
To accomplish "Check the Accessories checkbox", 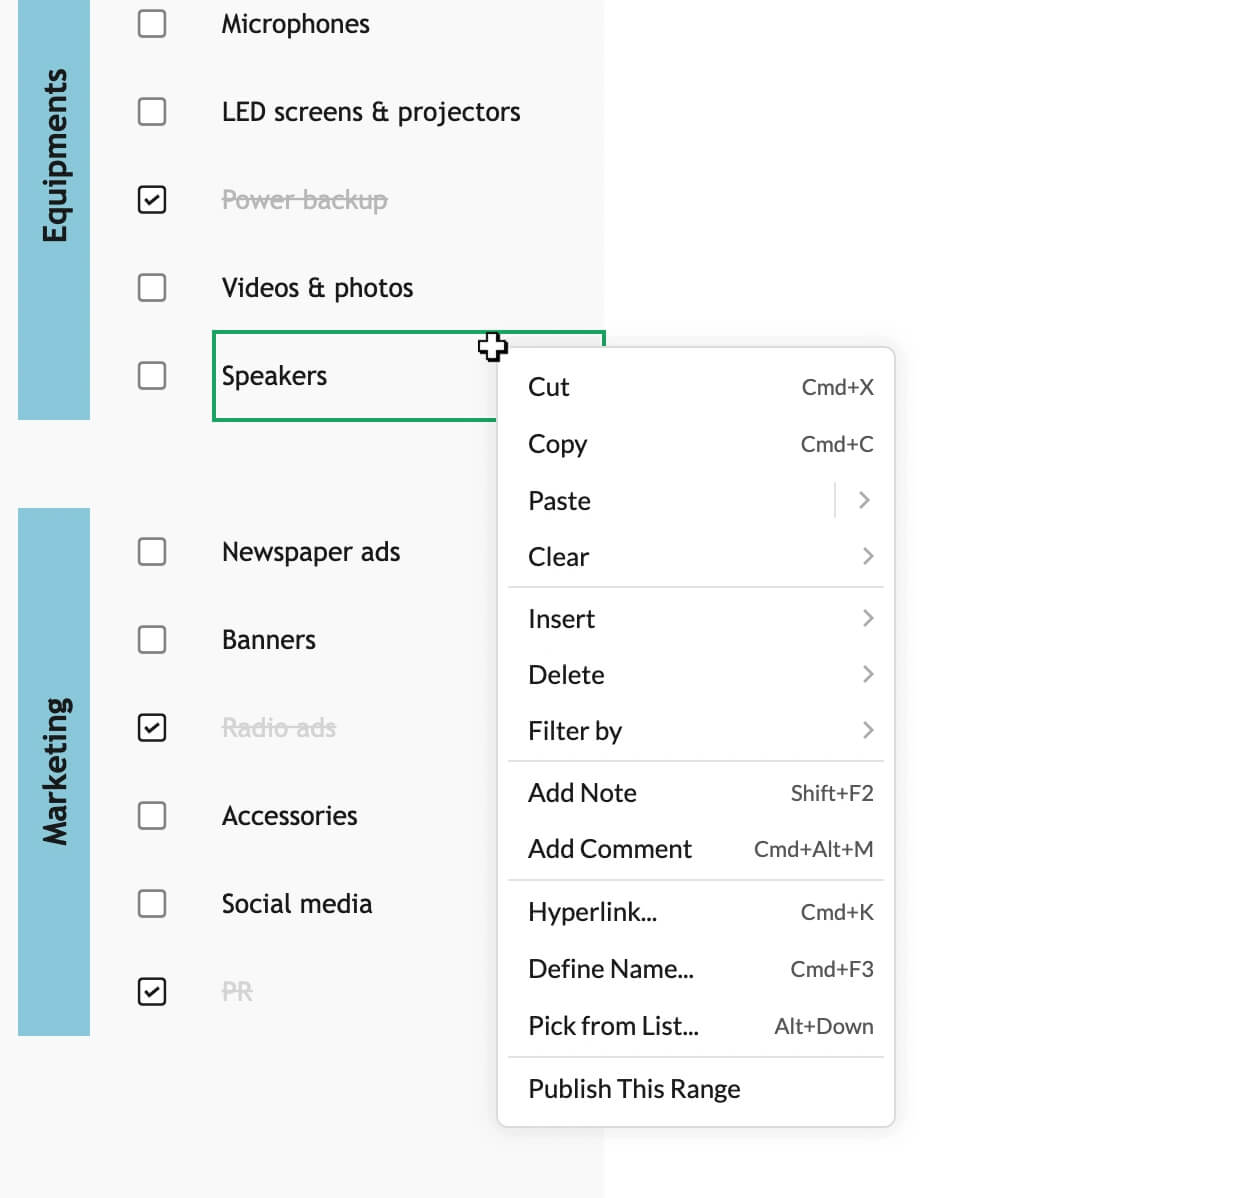I will tap(152, 816).
